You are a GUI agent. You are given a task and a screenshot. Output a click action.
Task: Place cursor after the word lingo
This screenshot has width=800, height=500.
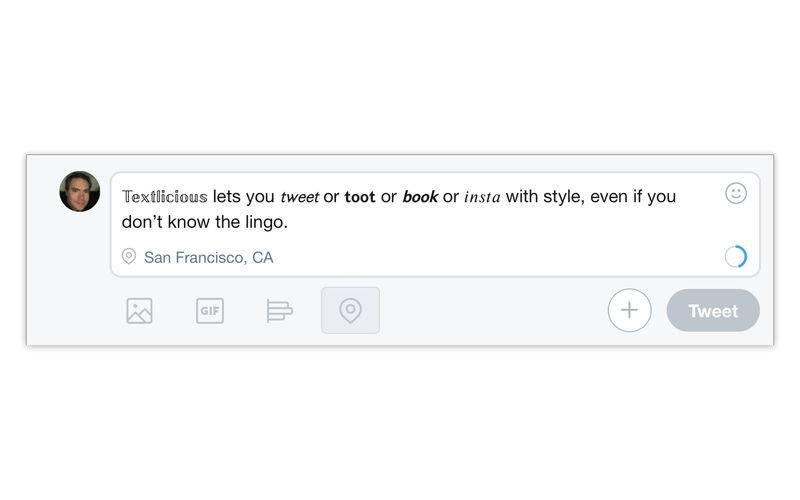[x=288, y=222]
